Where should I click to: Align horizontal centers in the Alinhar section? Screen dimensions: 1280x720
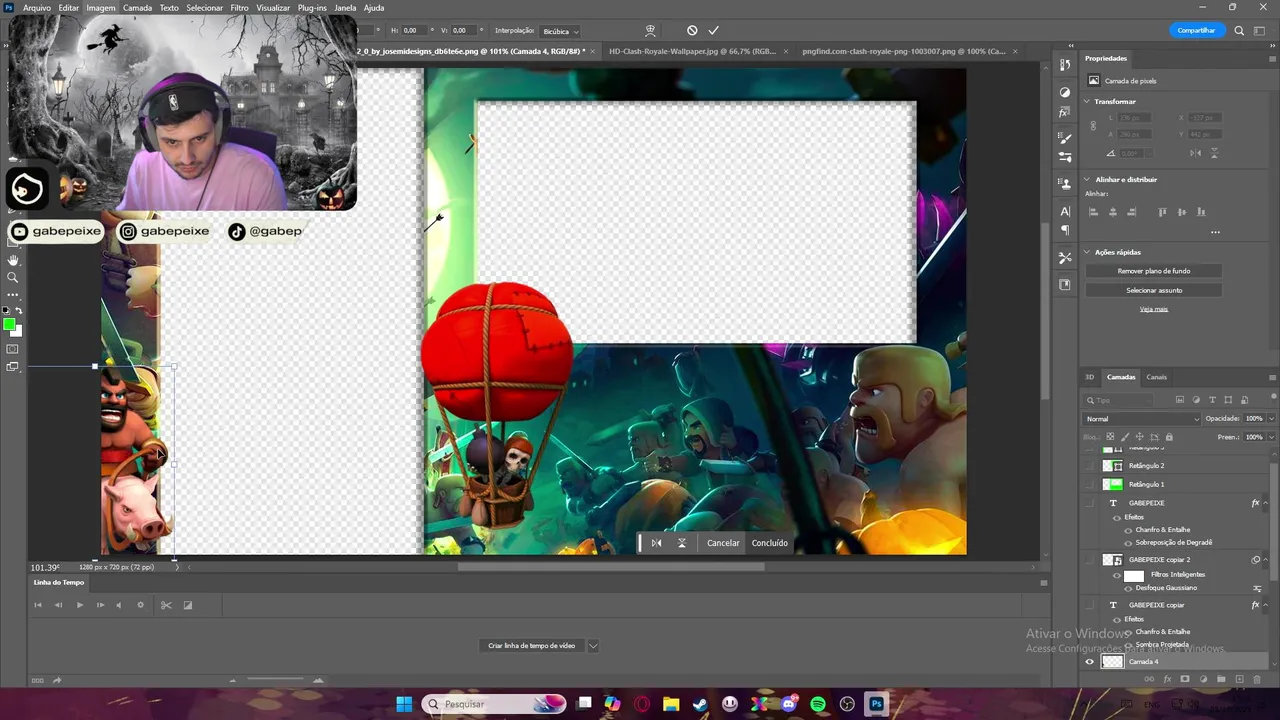(1113, 212)
